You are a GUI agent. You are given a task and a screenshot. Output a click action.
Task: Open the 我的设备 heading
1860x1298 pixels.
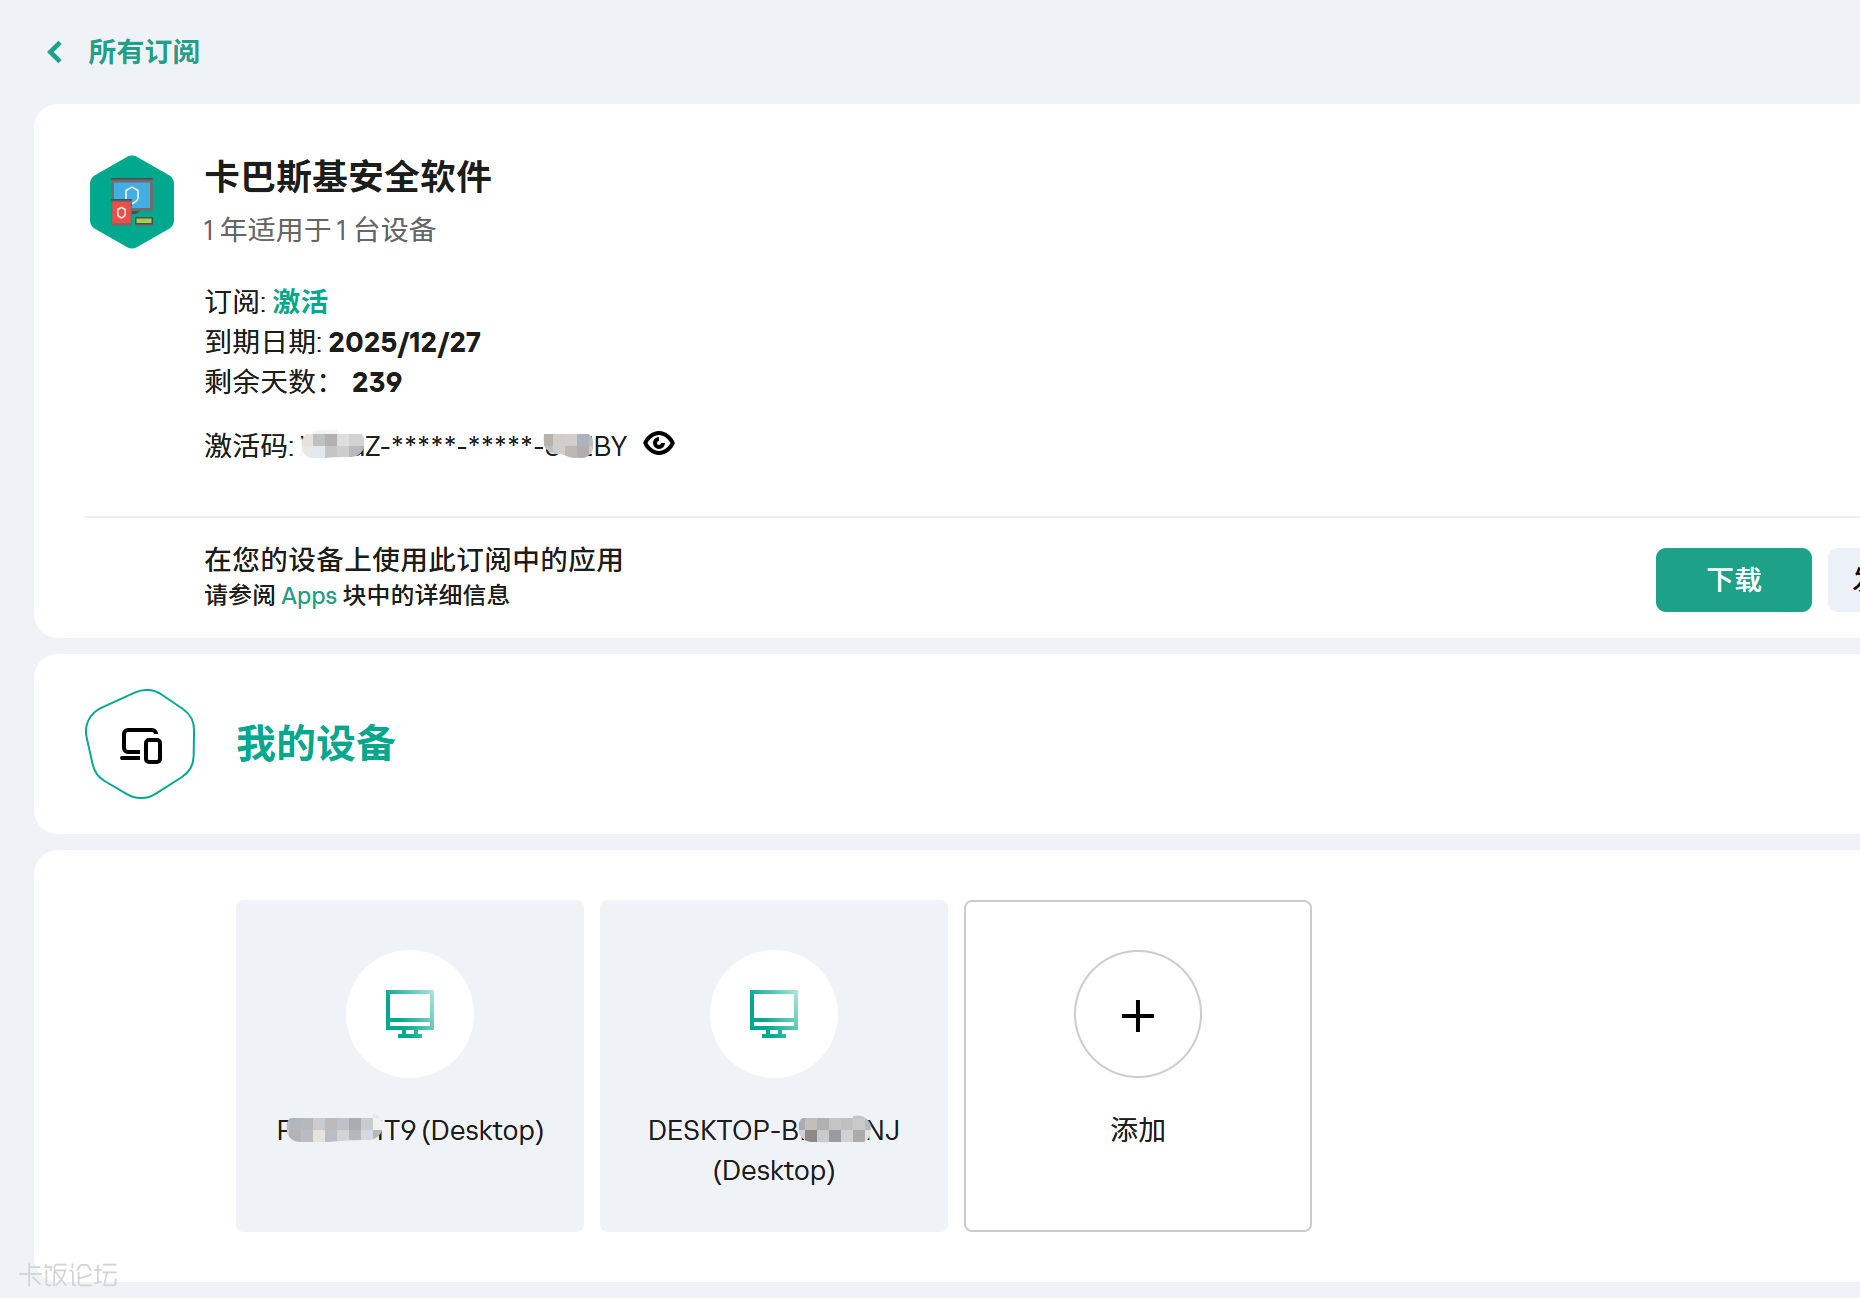point(316,744)
